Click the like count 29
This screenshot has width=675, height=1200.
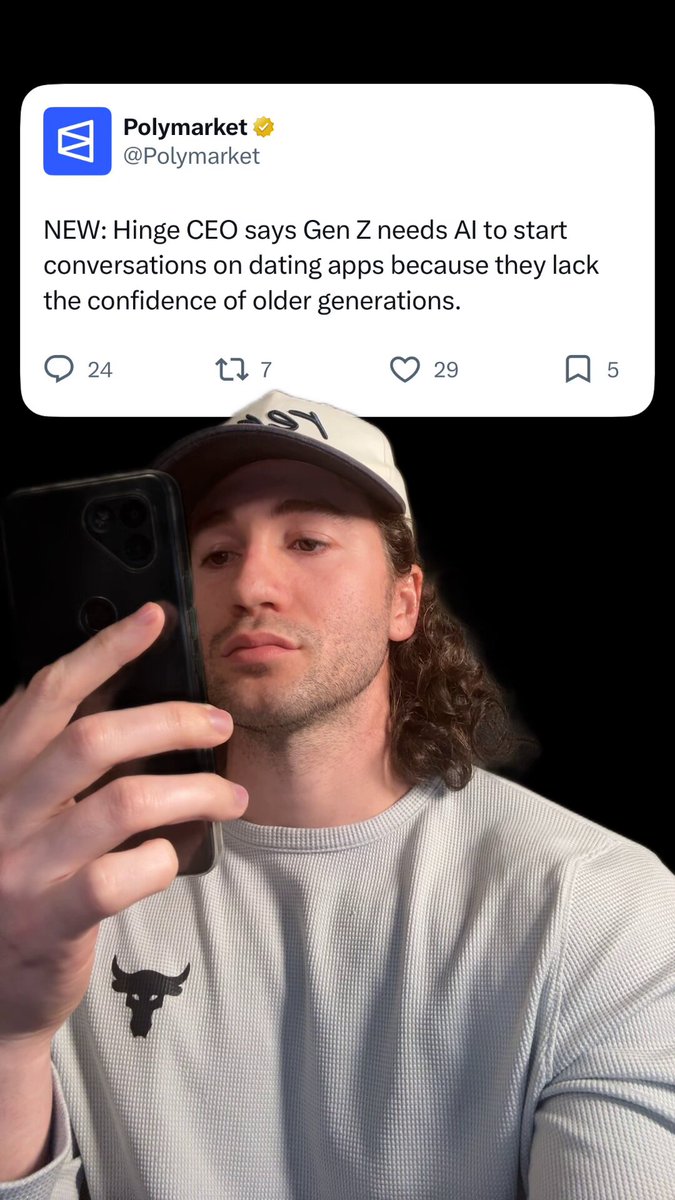[x=446, y=370]
